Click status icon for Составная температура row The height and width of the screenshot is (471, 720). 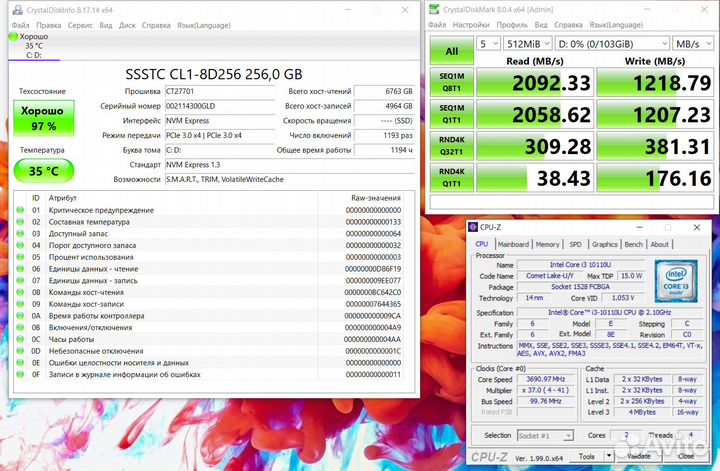20,222
